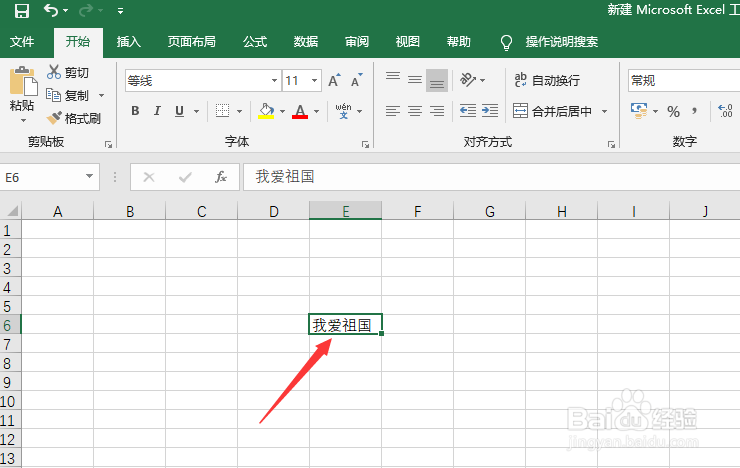This screenshot has height=468, width=740.
Task: Apply the comma style icon
Action: pyautogui.click(x=694, y=112)
